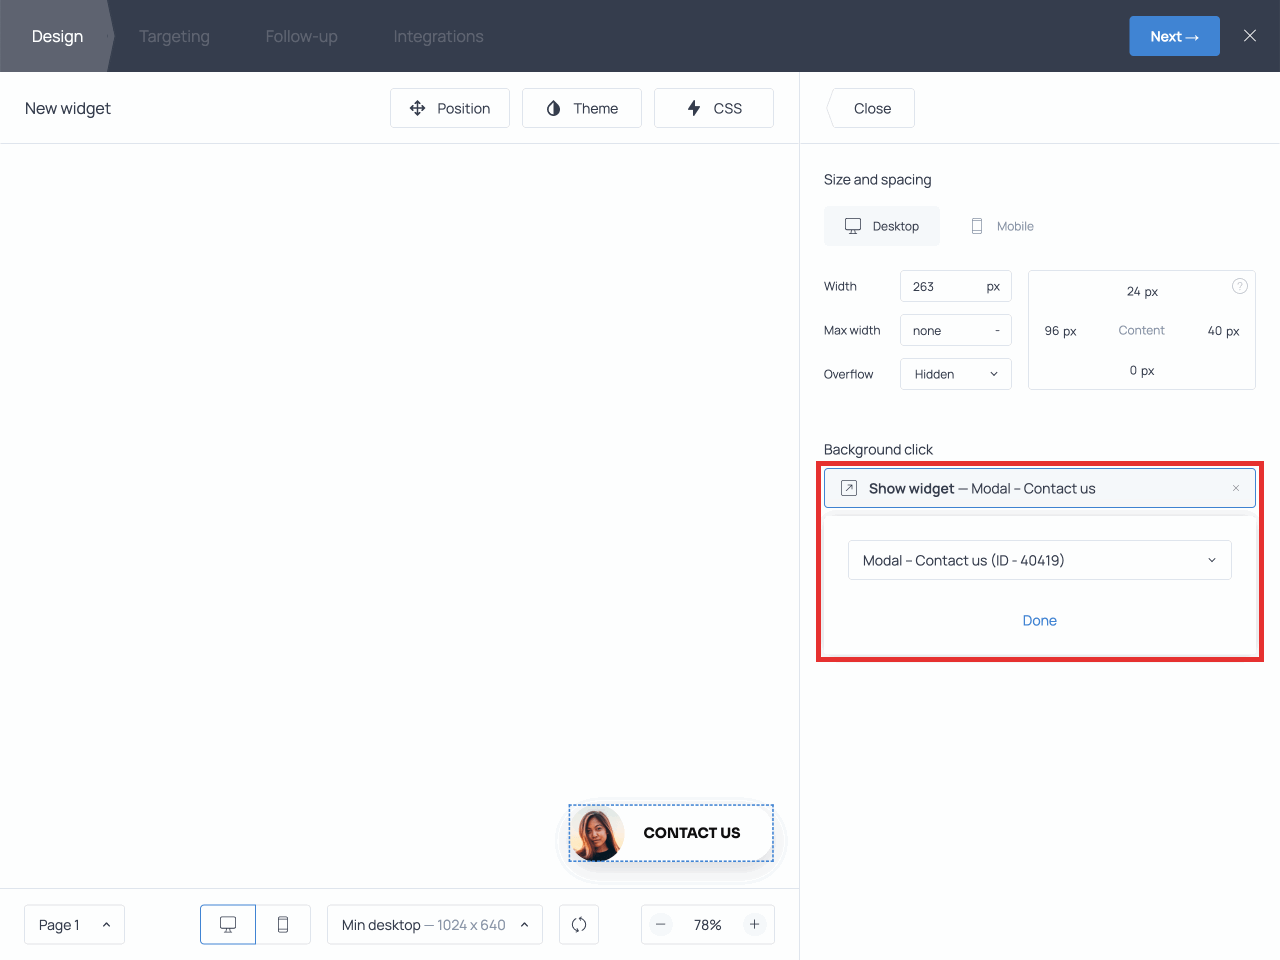Go to the Targeting tab
The width and height of the screenshot is (1280, 960).
click(174, 36)
